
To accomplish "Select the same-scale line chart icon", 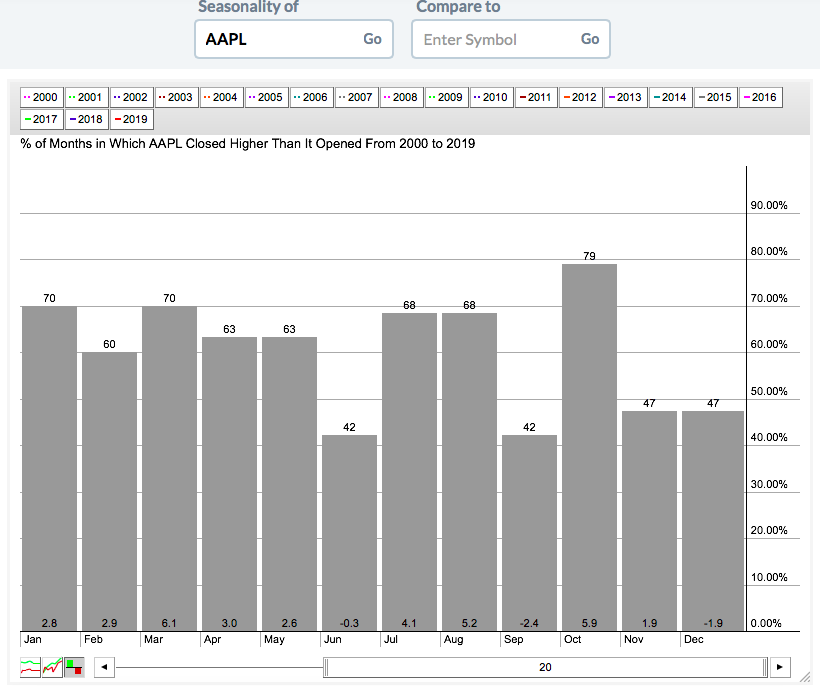I will point(52,667).
